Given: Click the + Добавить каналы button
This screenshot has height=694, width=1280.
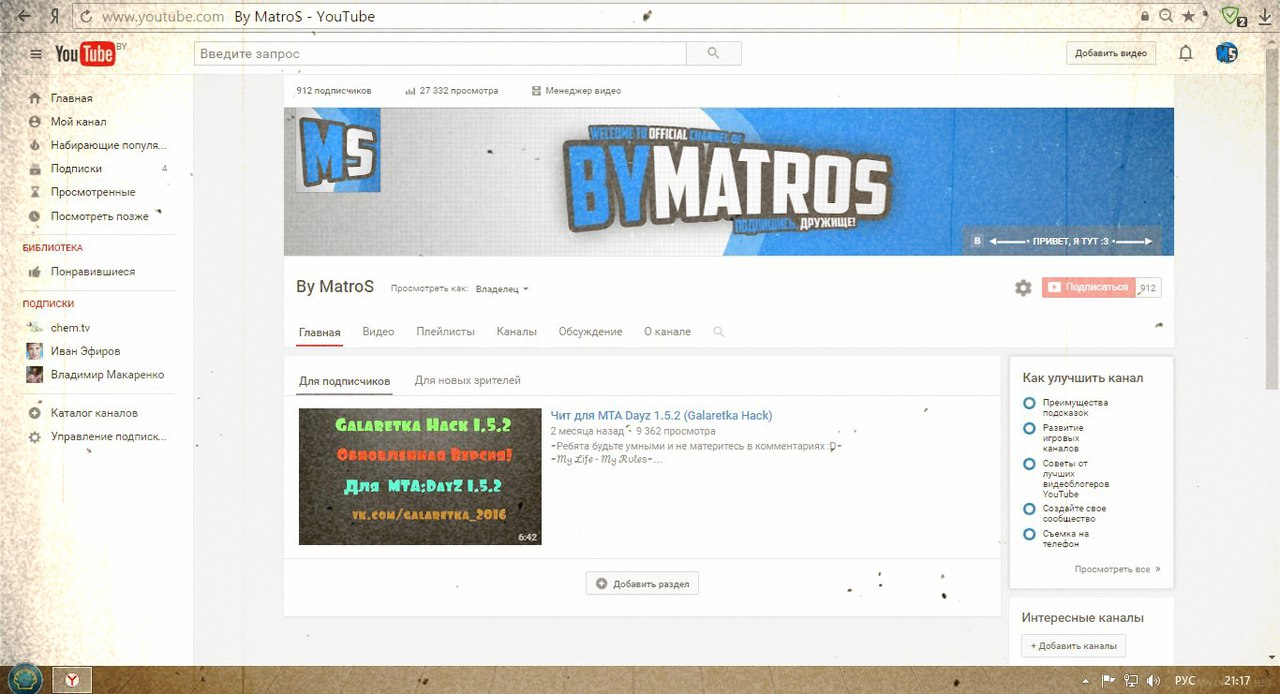Looking at the screenshot, I should [x=1074, y=646].
